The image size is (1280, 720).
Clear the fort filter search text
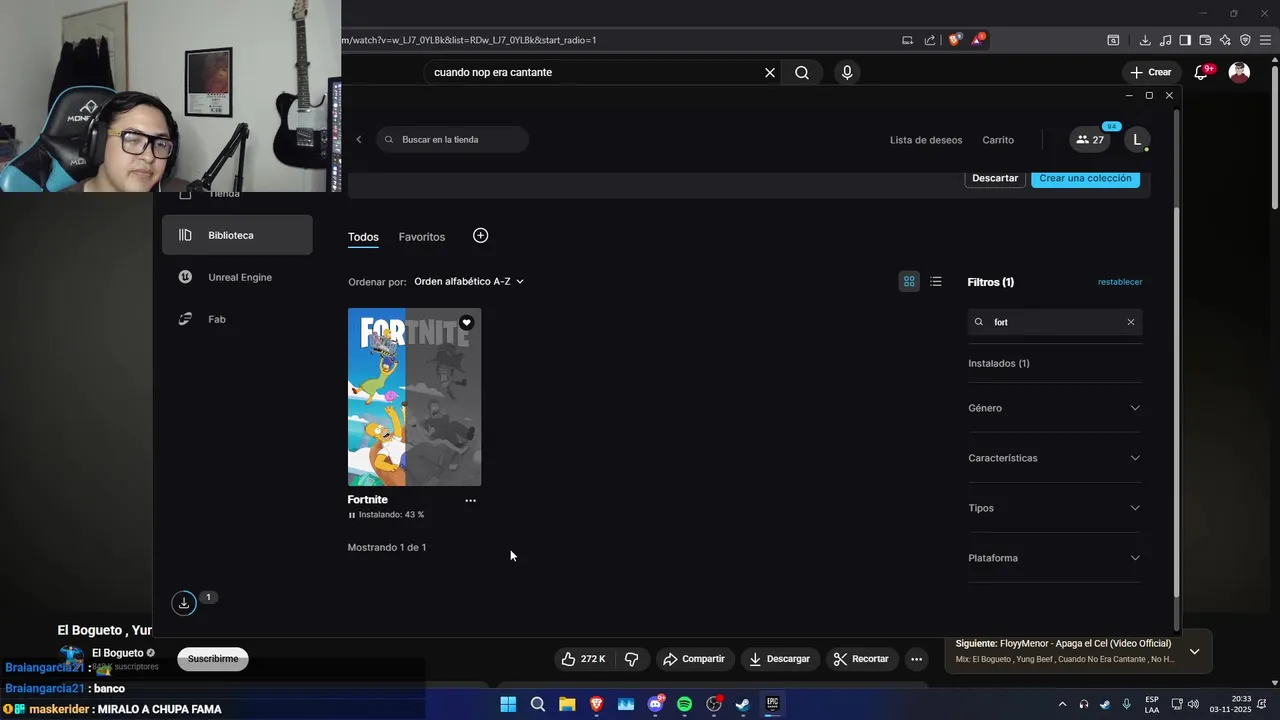1131,322
